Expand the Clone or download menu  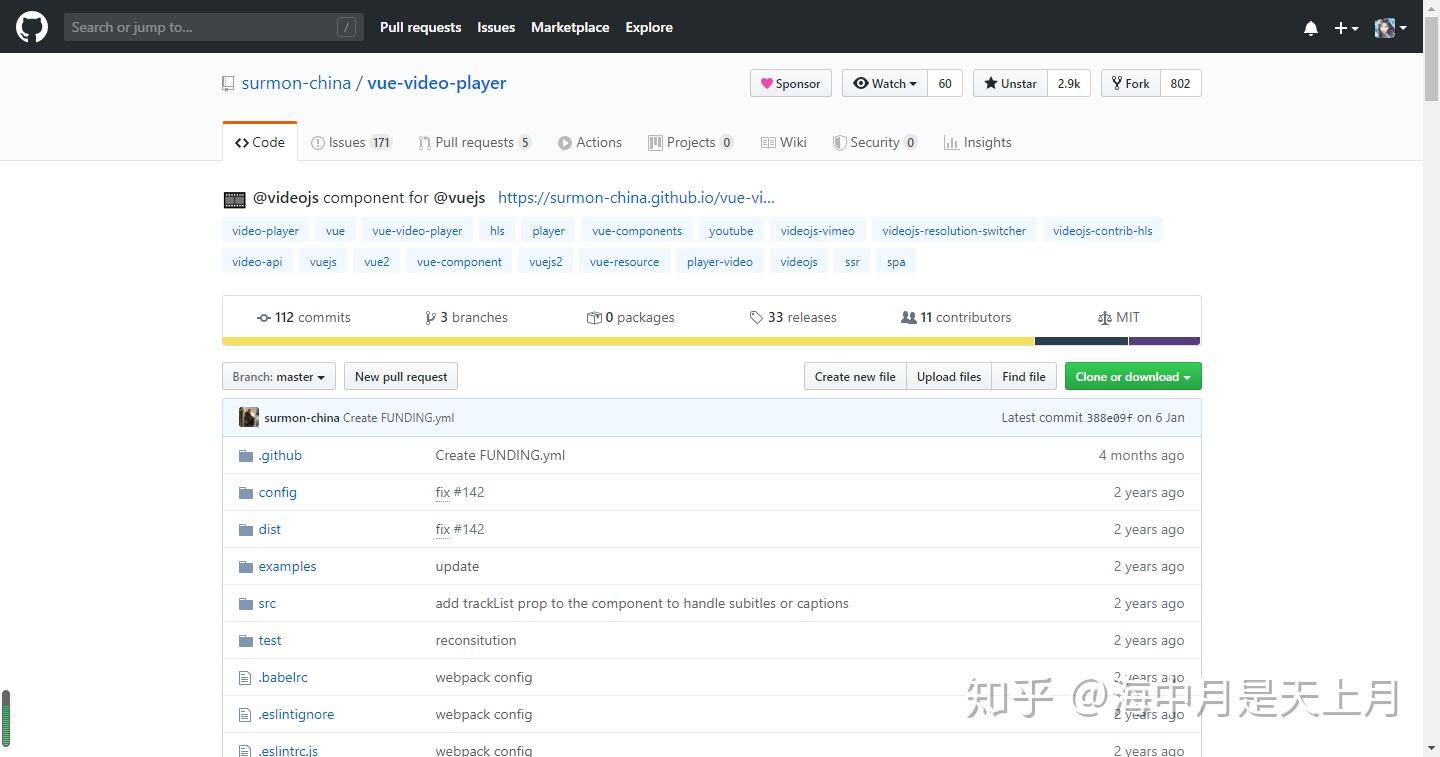[1132, 376]
